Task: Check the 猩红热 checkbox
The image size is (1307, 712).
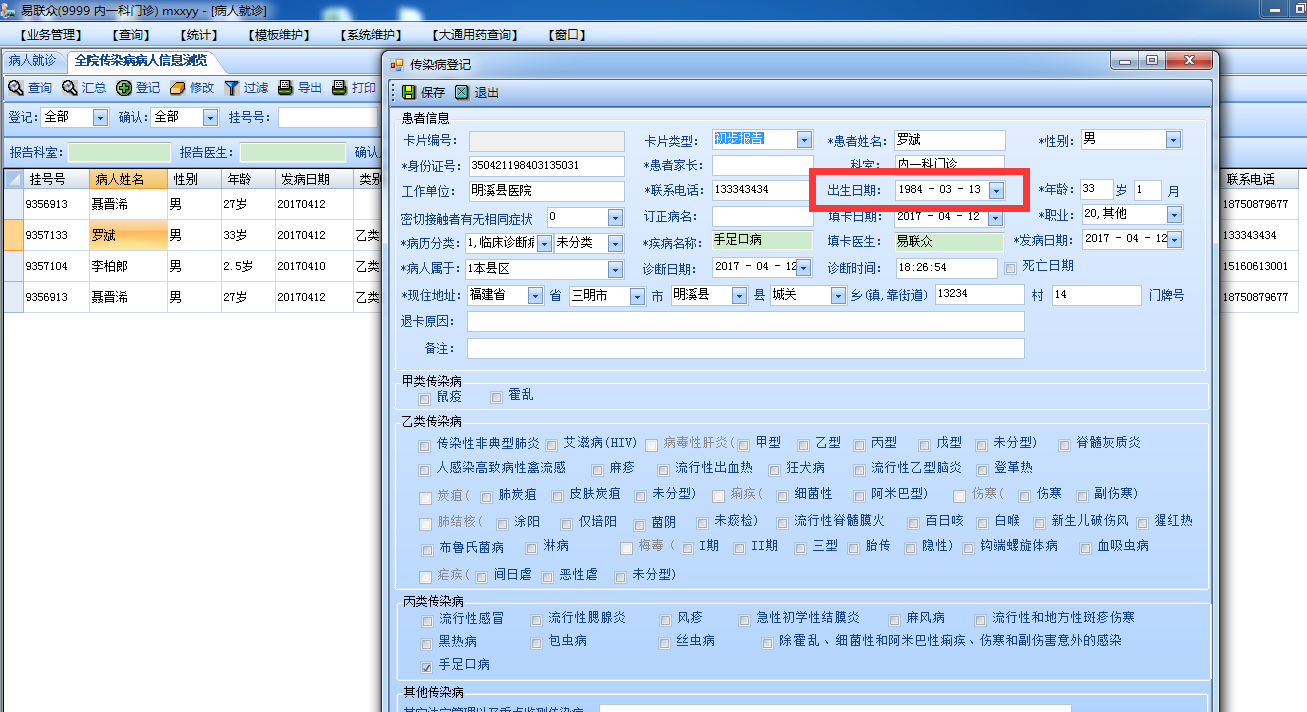Action: tap(1143, 522)
